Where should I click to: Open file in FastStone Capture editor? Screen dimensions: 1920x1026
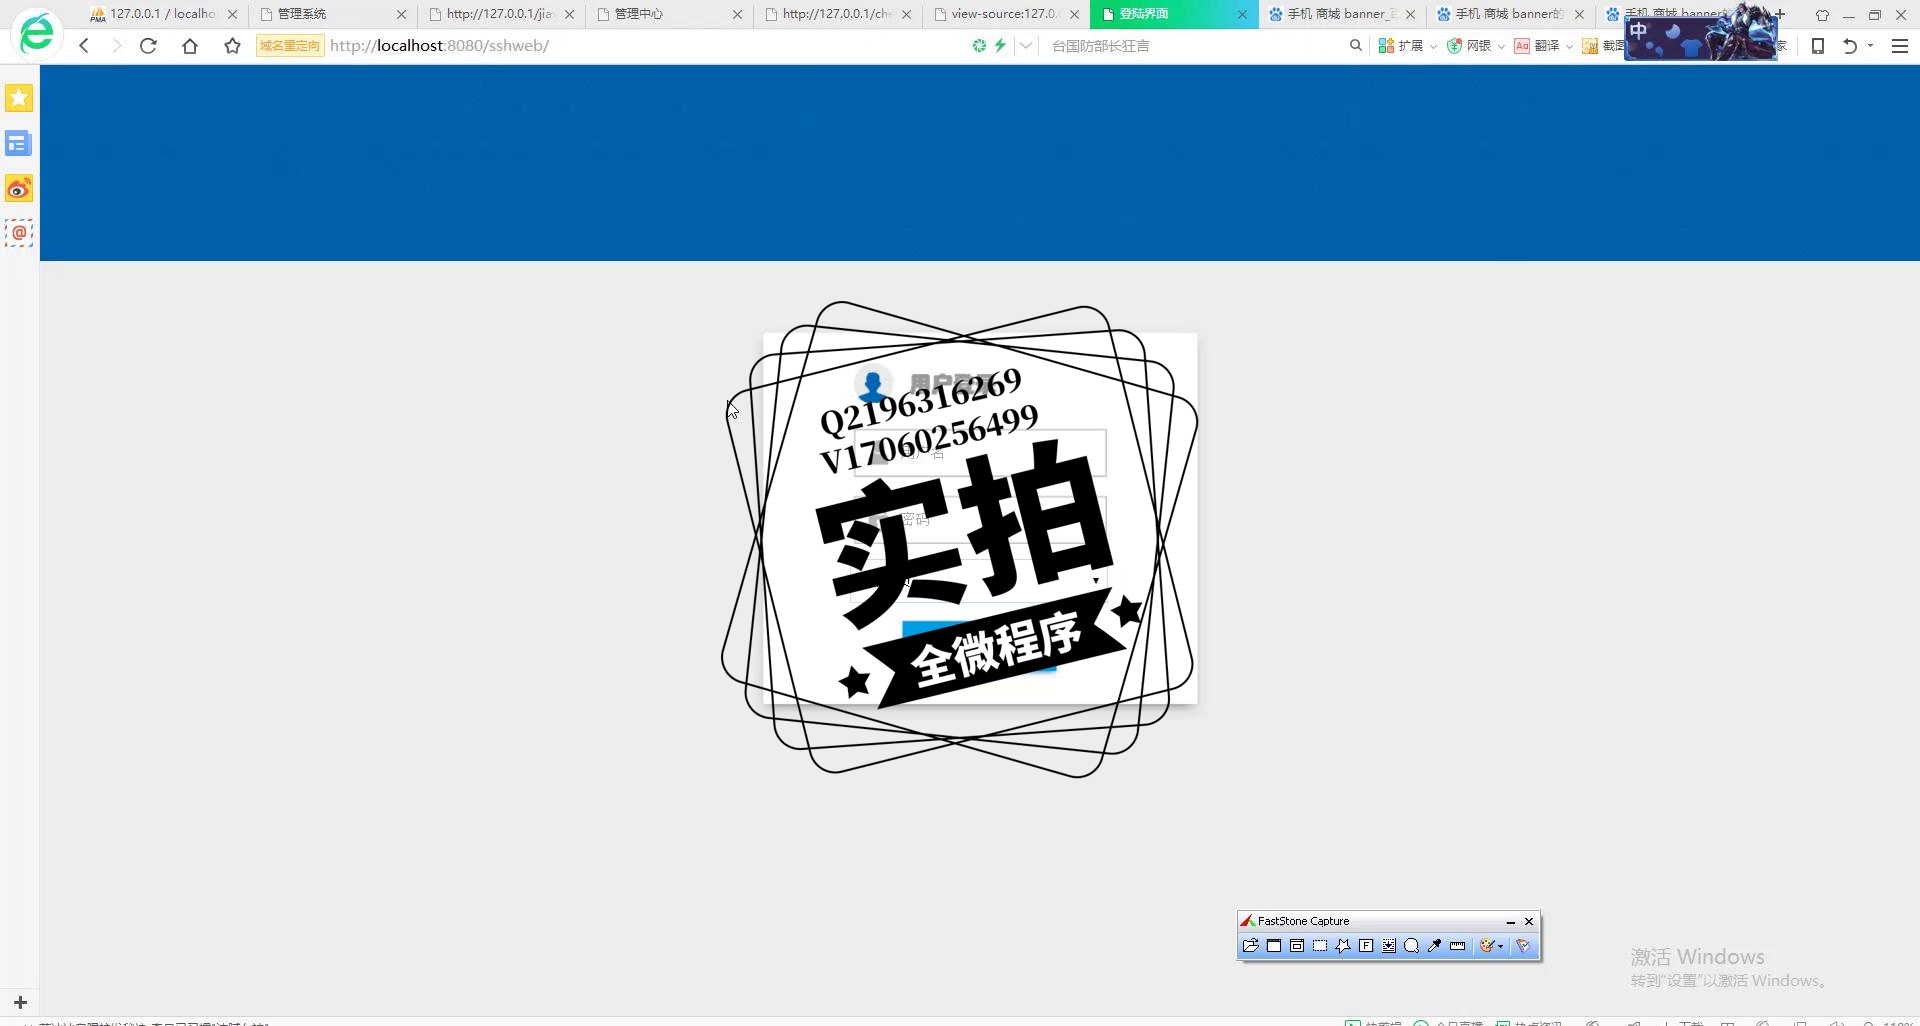click(1250, 946)
